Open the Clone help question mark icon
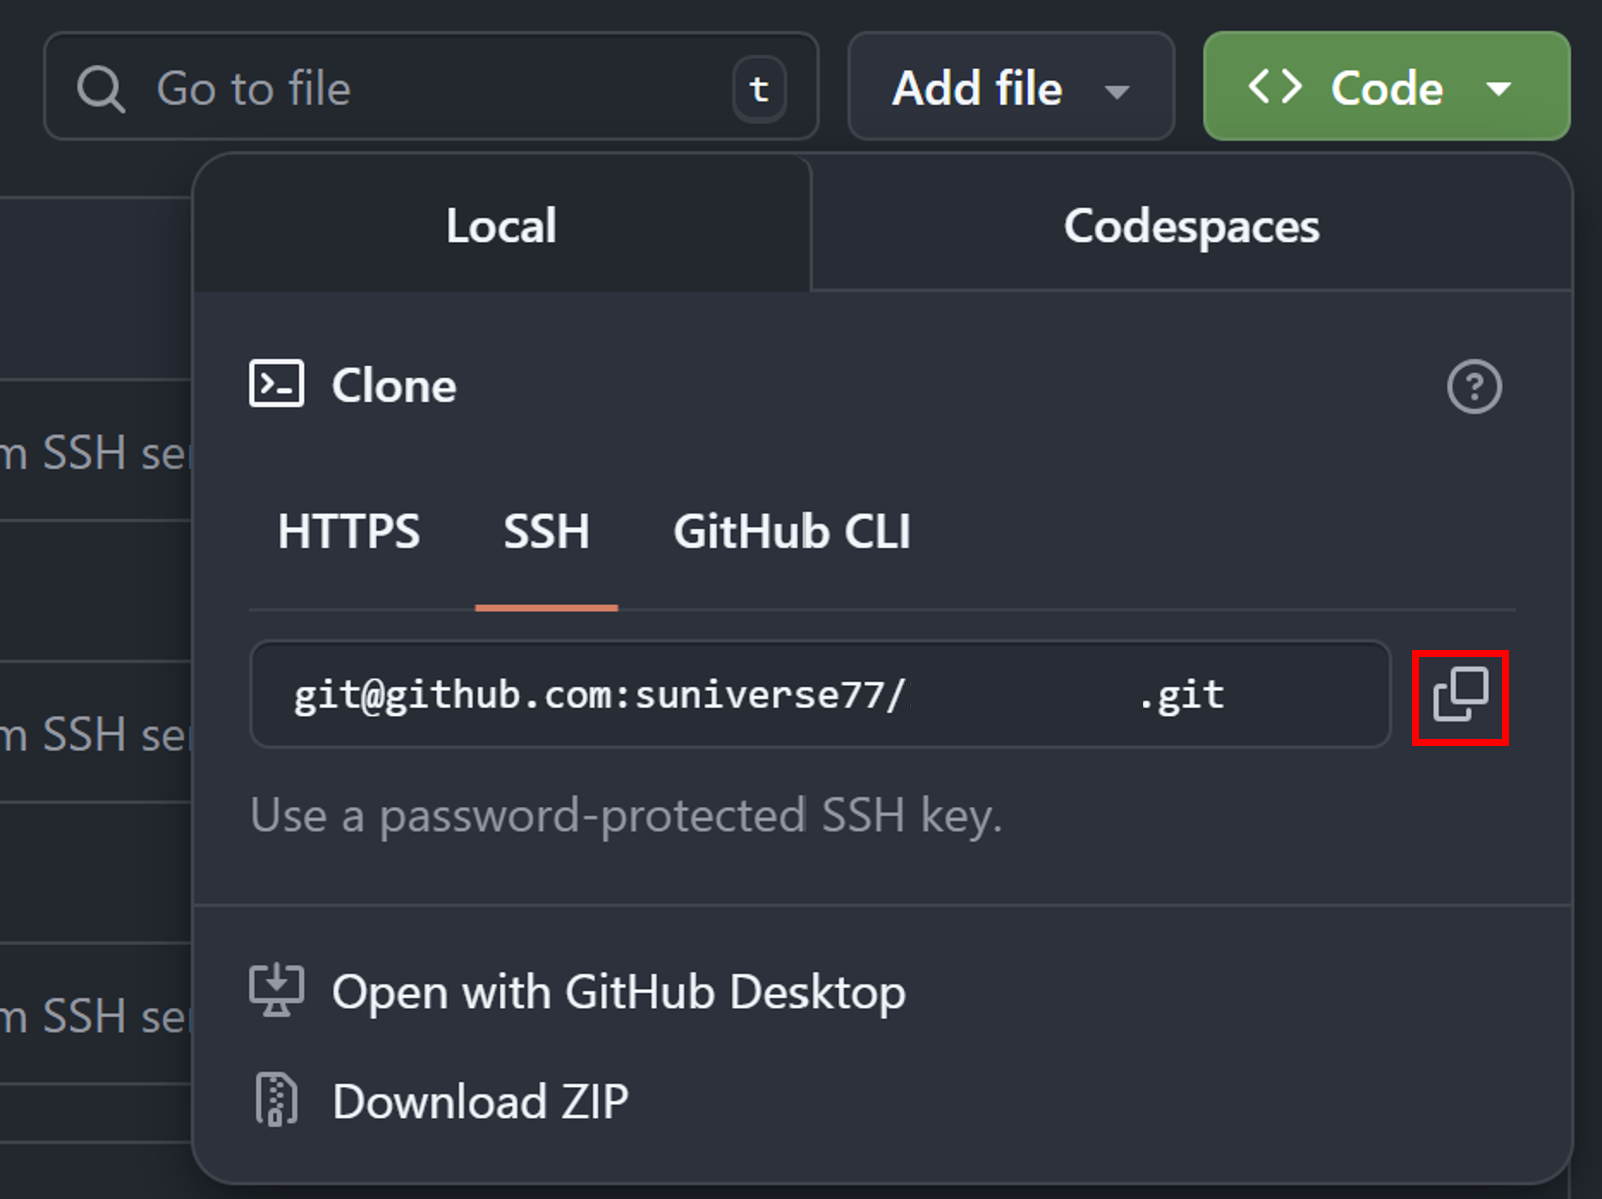The image size is (1602, 1199). click(x=1474, y=386)
